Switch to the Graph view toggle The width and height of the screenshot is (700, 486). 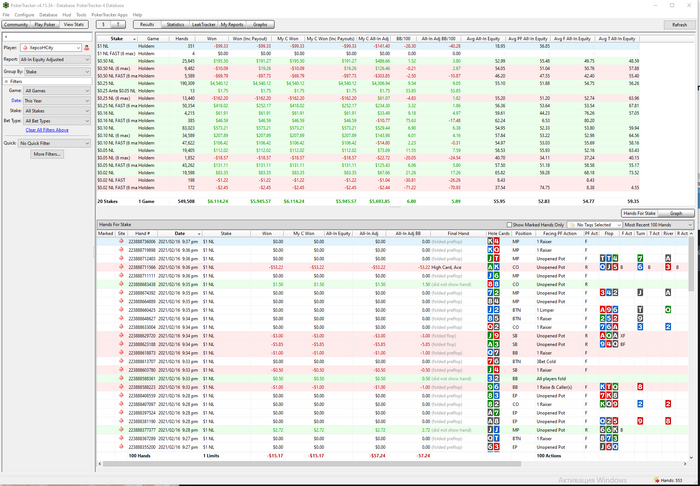(x=676, y=213)
